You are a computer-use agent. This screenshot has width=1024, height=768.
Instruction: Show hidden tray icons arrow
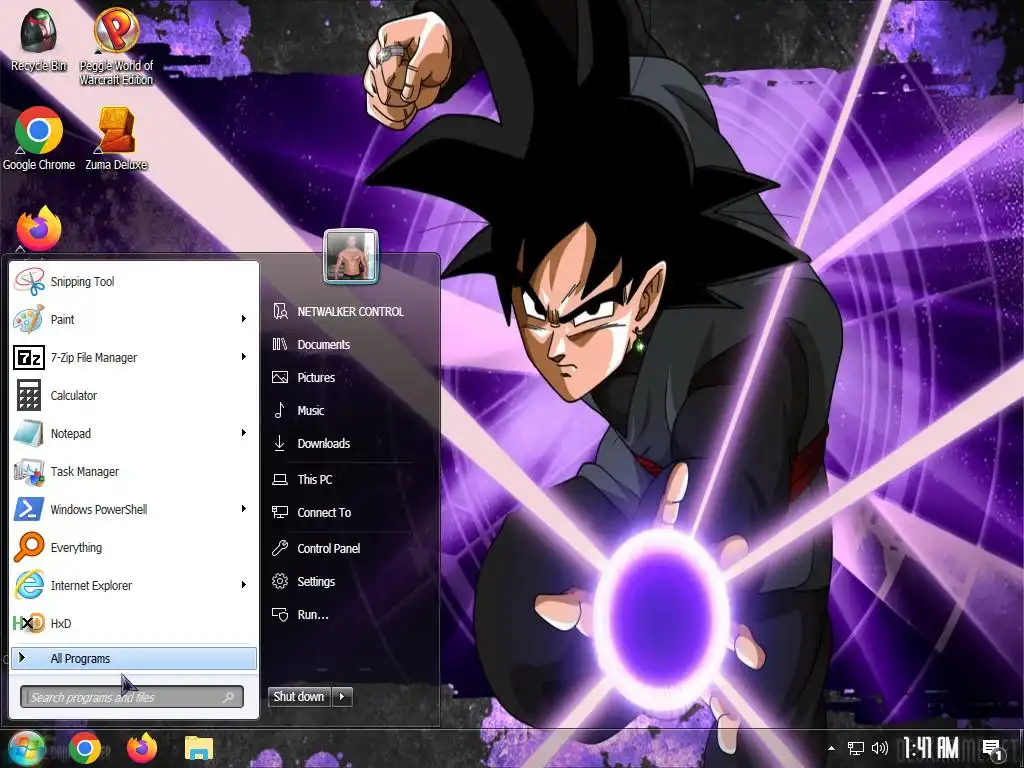[x=831, y=748]
